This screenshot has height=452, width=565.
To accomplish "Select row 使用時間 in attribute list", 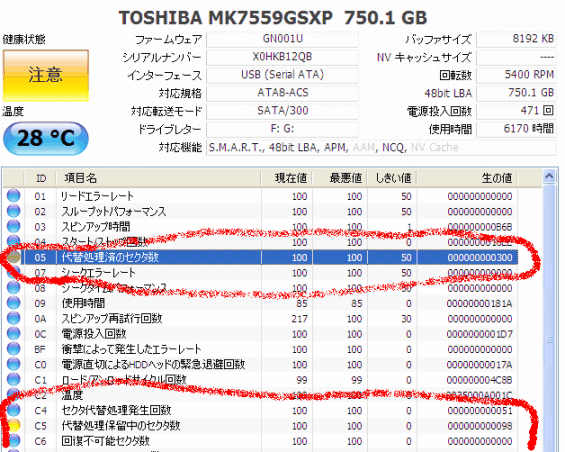I will (261, 303).
